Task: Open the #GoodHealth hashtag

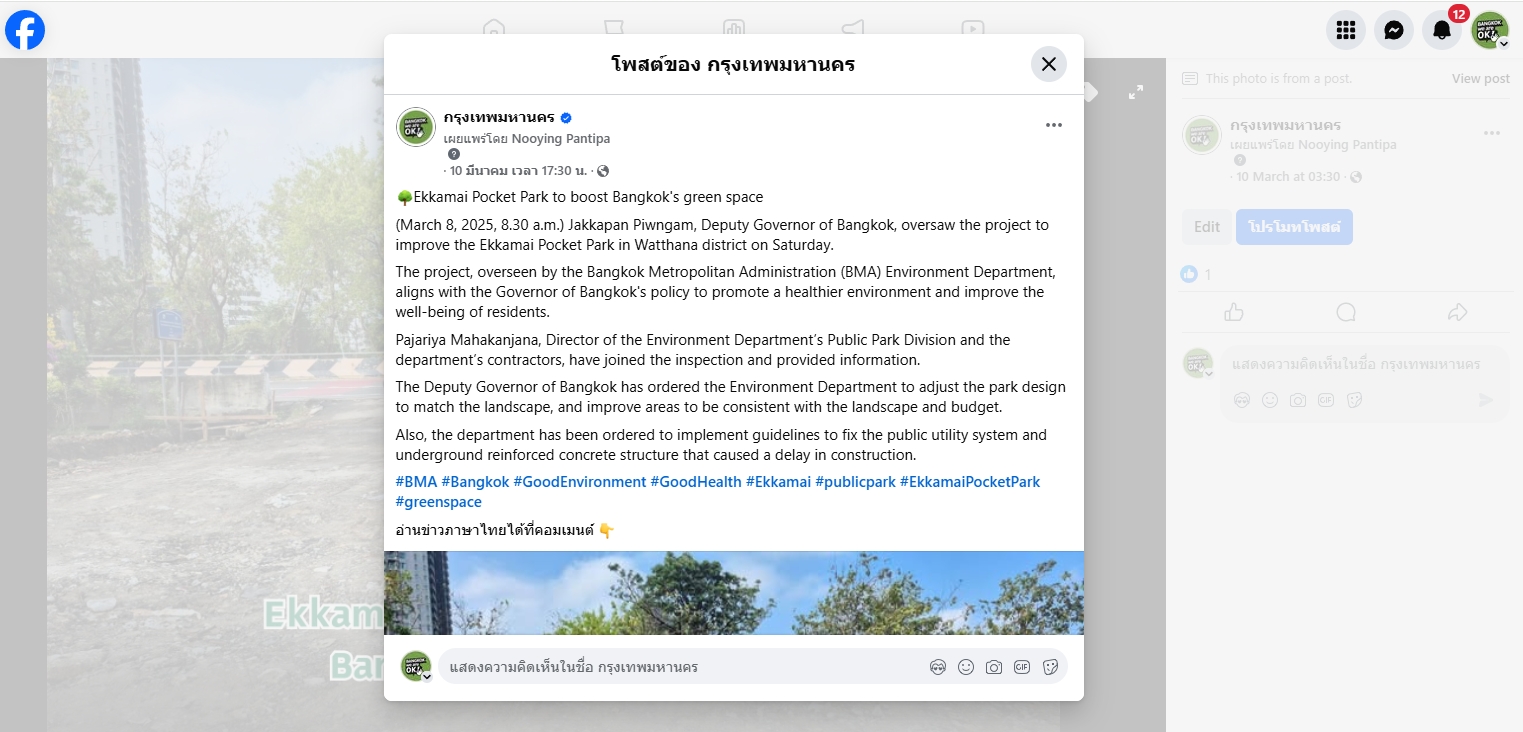Action: [x=696, y=482]
